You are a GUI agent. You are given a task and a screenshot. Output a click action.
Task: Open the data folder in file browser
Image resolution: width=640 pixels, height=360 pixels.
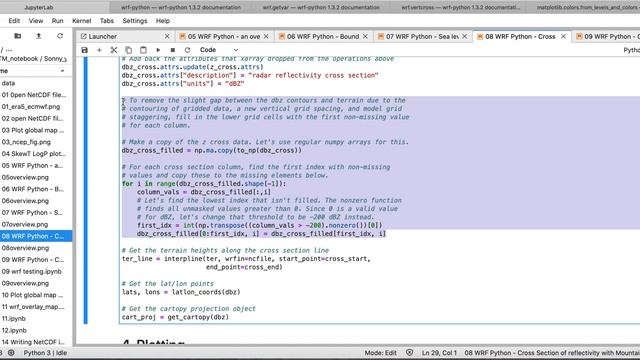pyautogui.click(x=36, y=83)
